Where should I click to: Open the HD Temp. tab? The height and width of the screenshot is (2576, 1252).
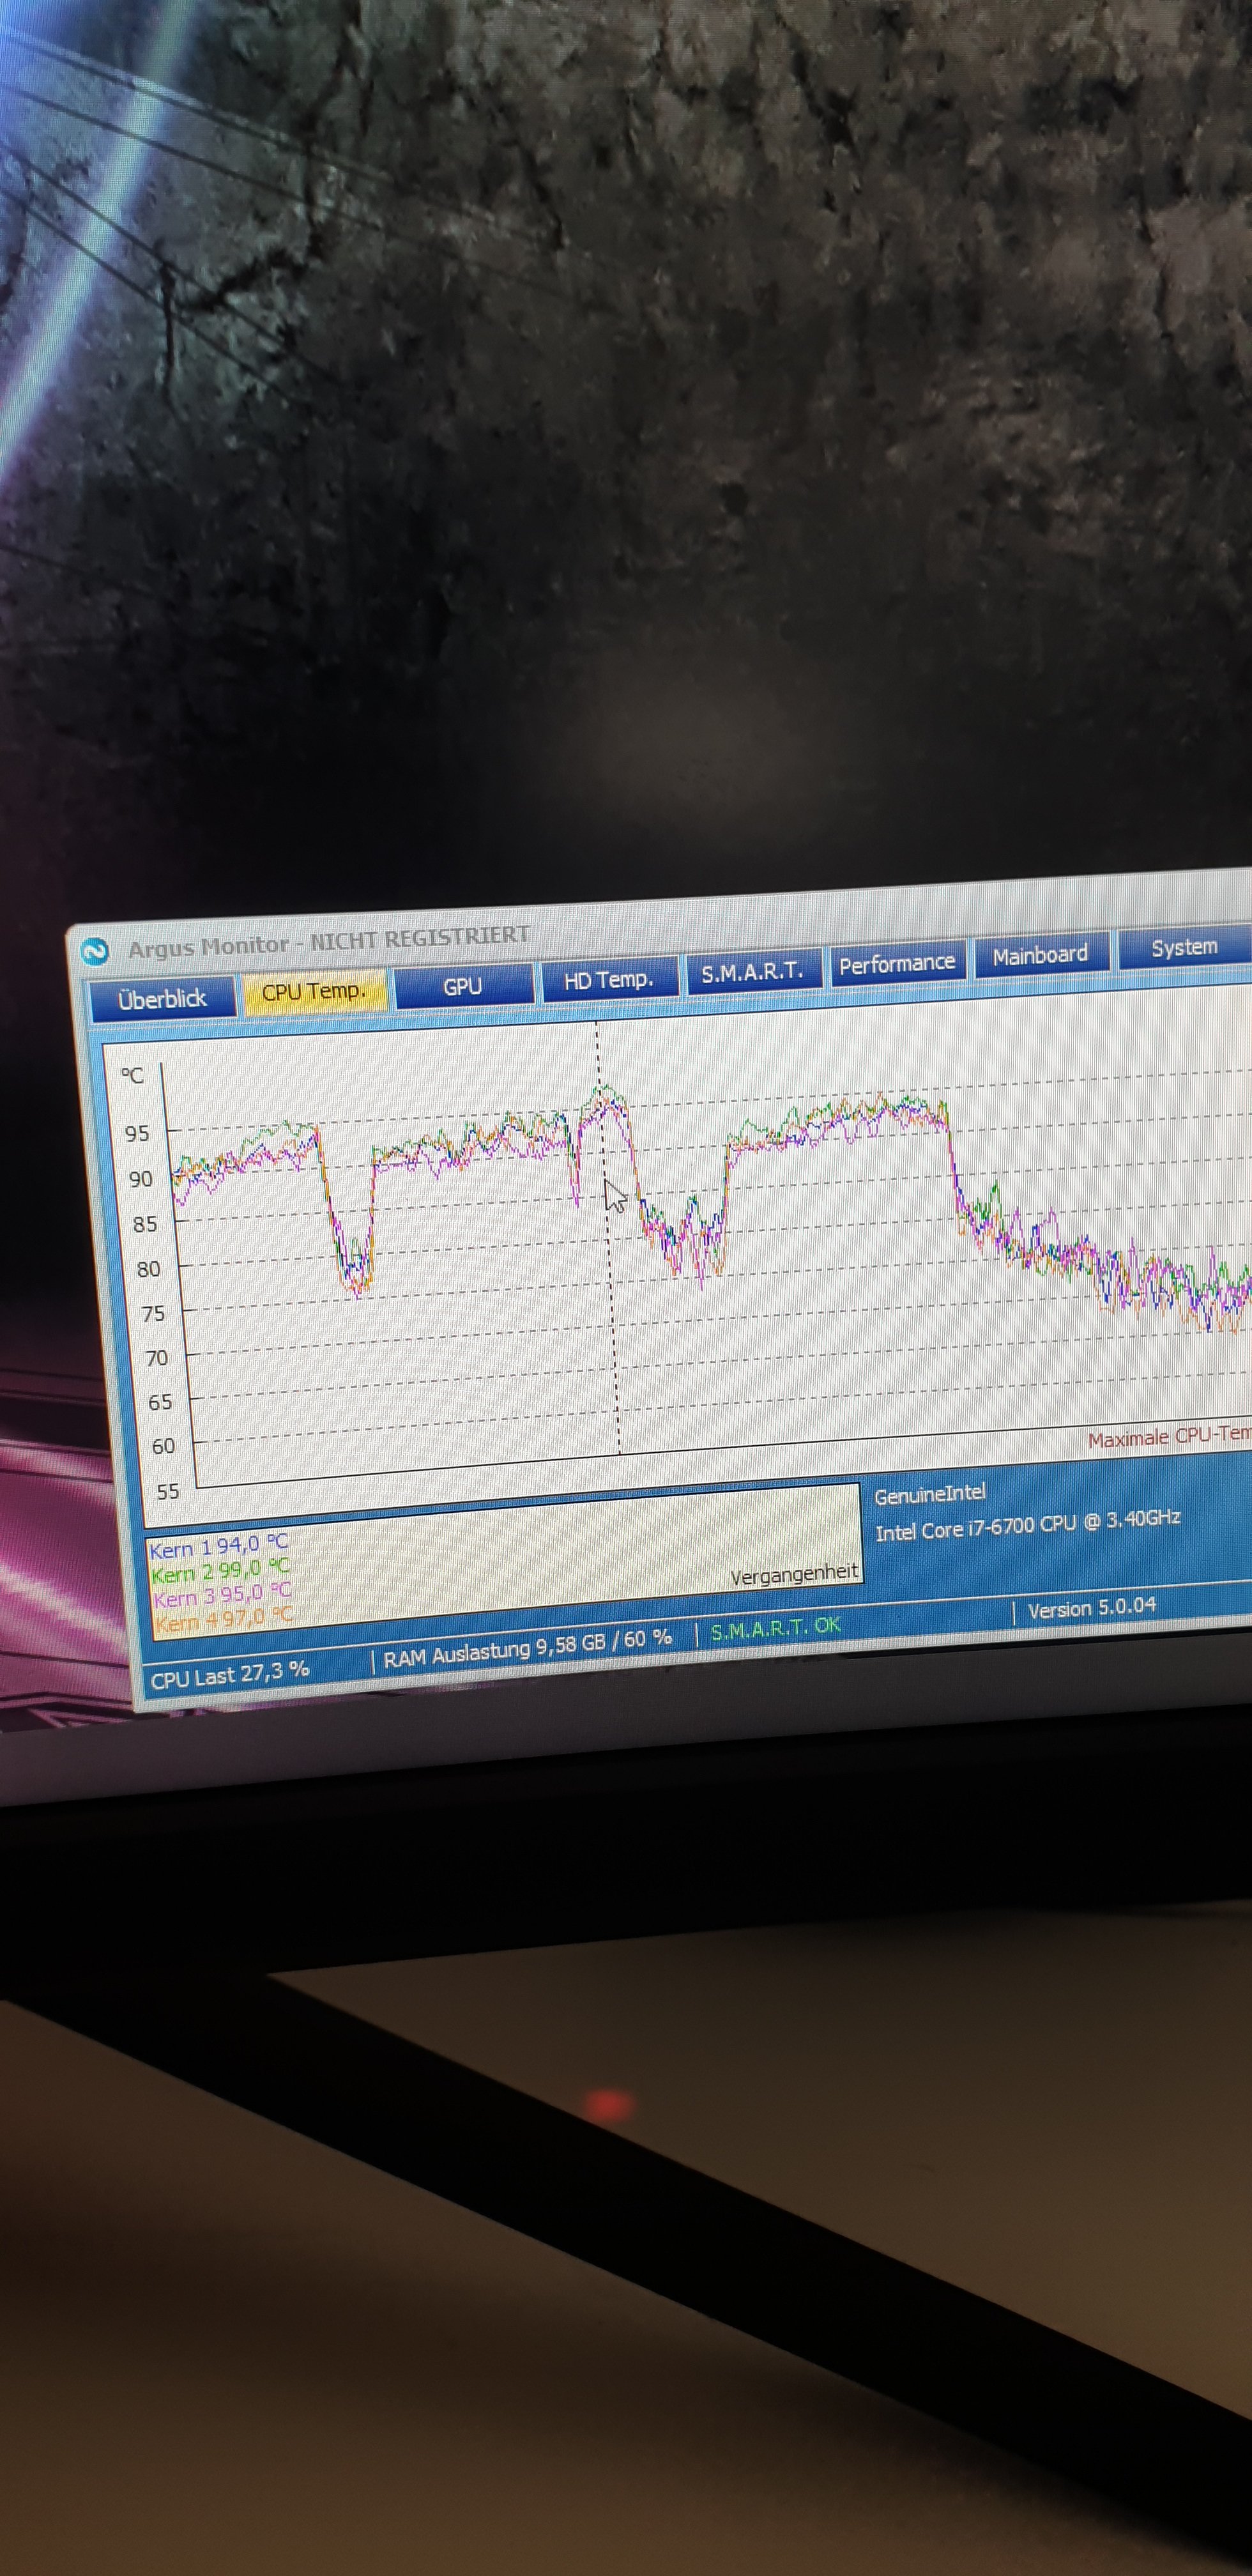point(608,980)
